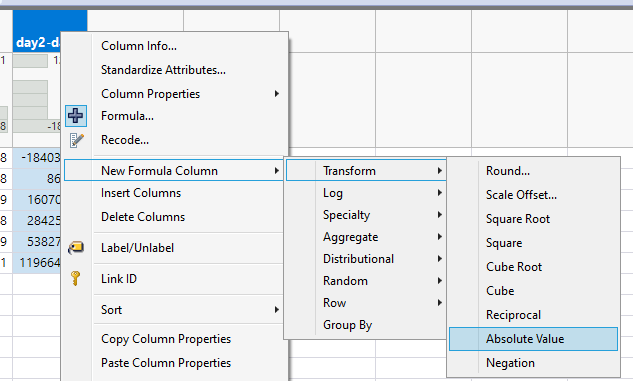Viewport: 633px width, 381px height.
Task: Select Scale Offset... transform
Action: point(521,195)
